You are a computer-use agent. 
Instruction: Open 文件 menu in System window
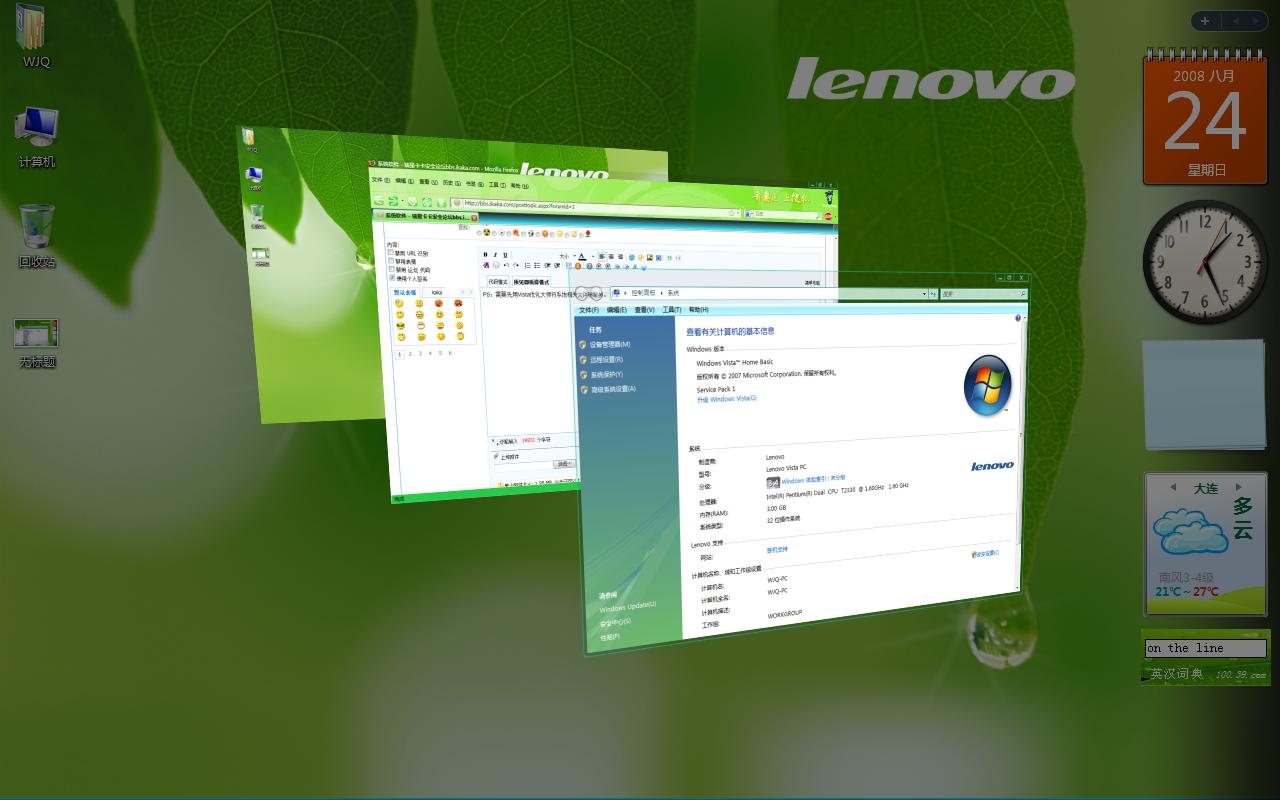tap(589, 310)
